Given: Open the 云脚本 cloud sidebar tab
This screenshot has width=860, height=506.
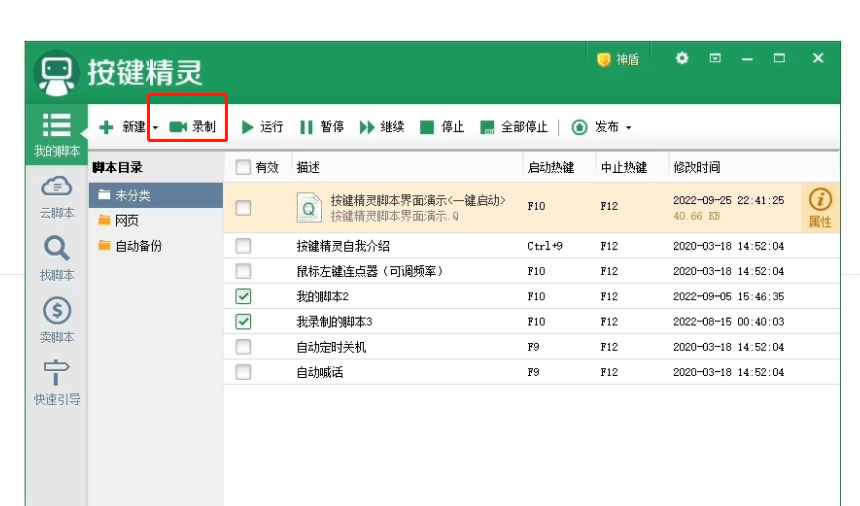Looking at the screenshot, I should pos(56,197).
